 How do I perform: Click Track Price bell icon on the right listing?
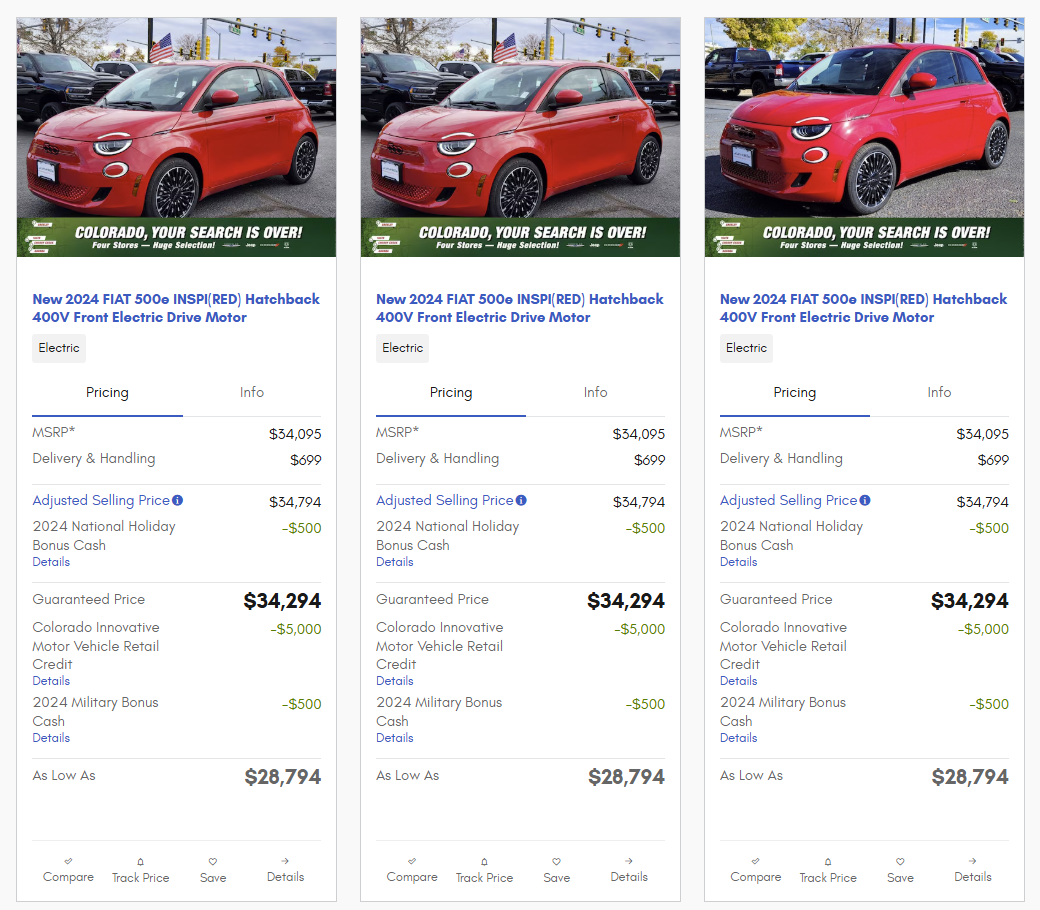click(x=828, y=861)
